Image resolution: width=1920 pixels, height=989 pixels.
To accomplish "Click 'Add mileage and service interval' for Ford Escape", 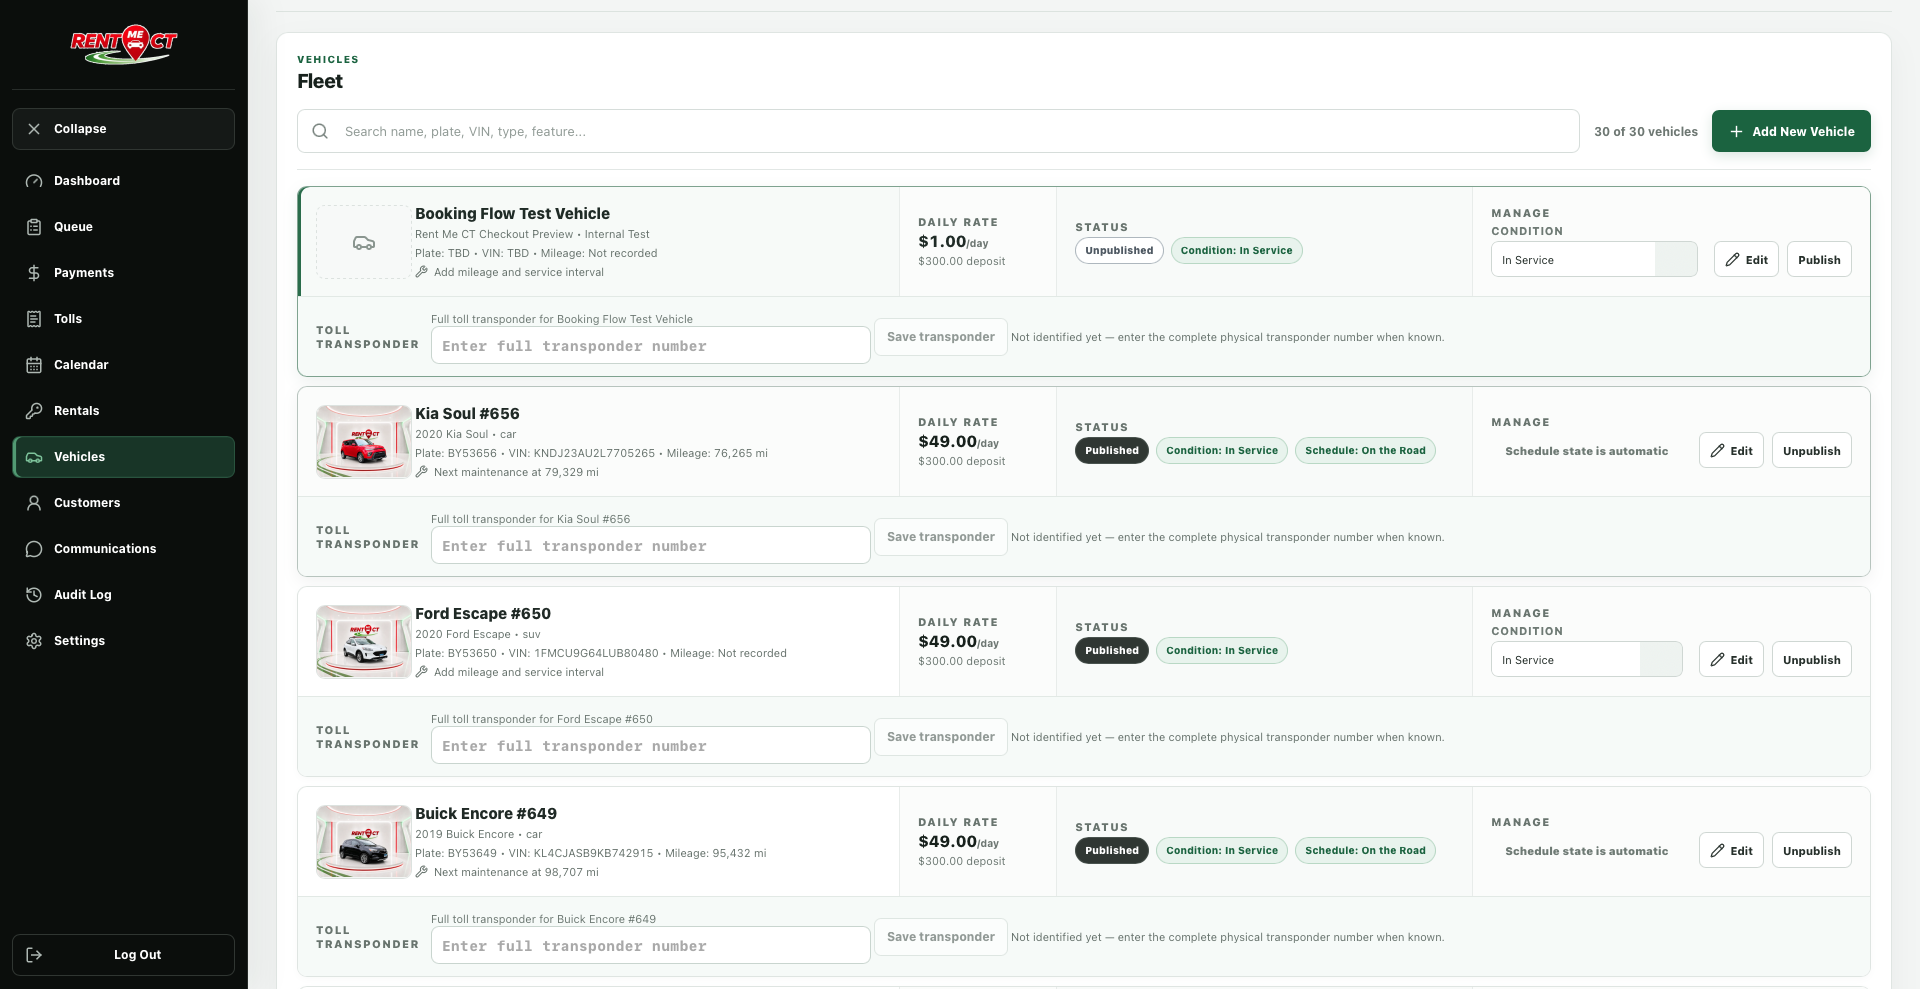I will click(x=519, y=672).
